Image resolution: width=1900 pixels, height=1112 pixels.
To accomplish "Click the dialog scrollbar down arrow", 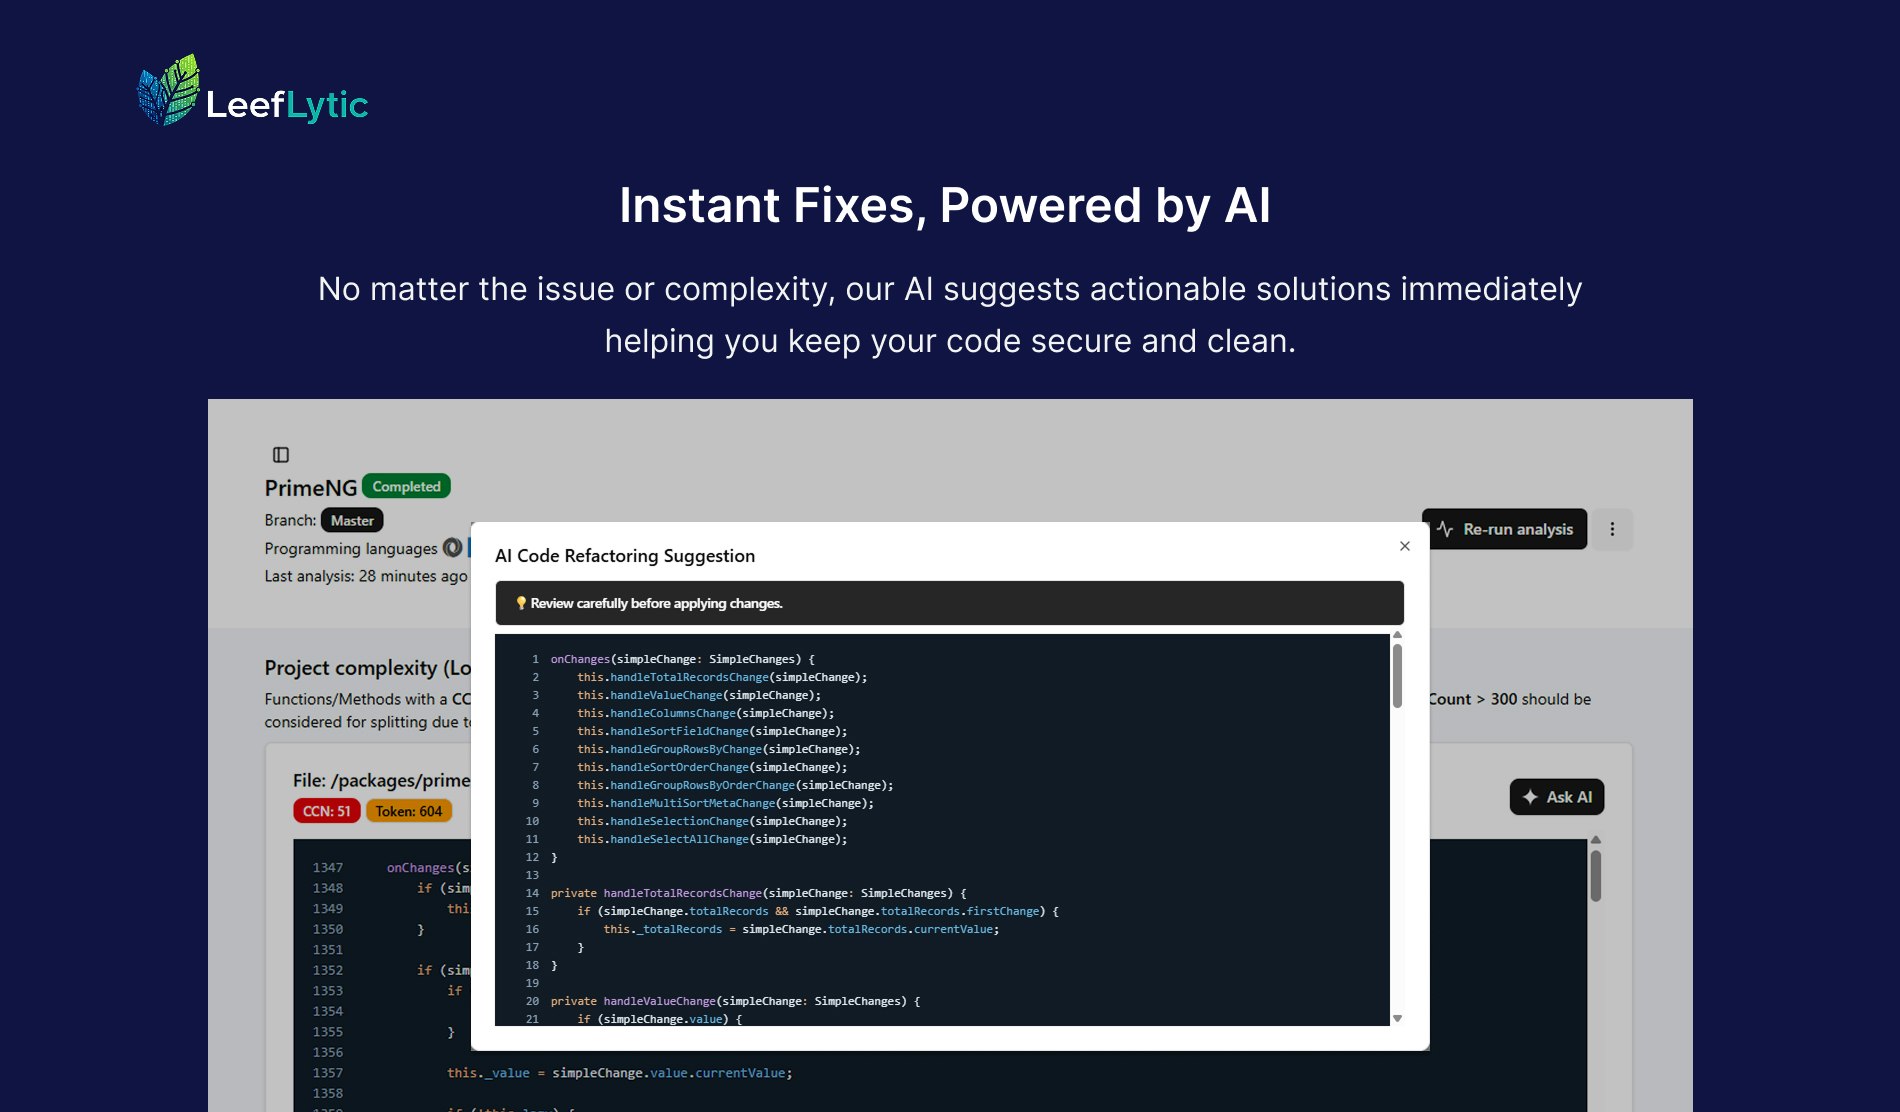I will (x=1397, y=1018).
